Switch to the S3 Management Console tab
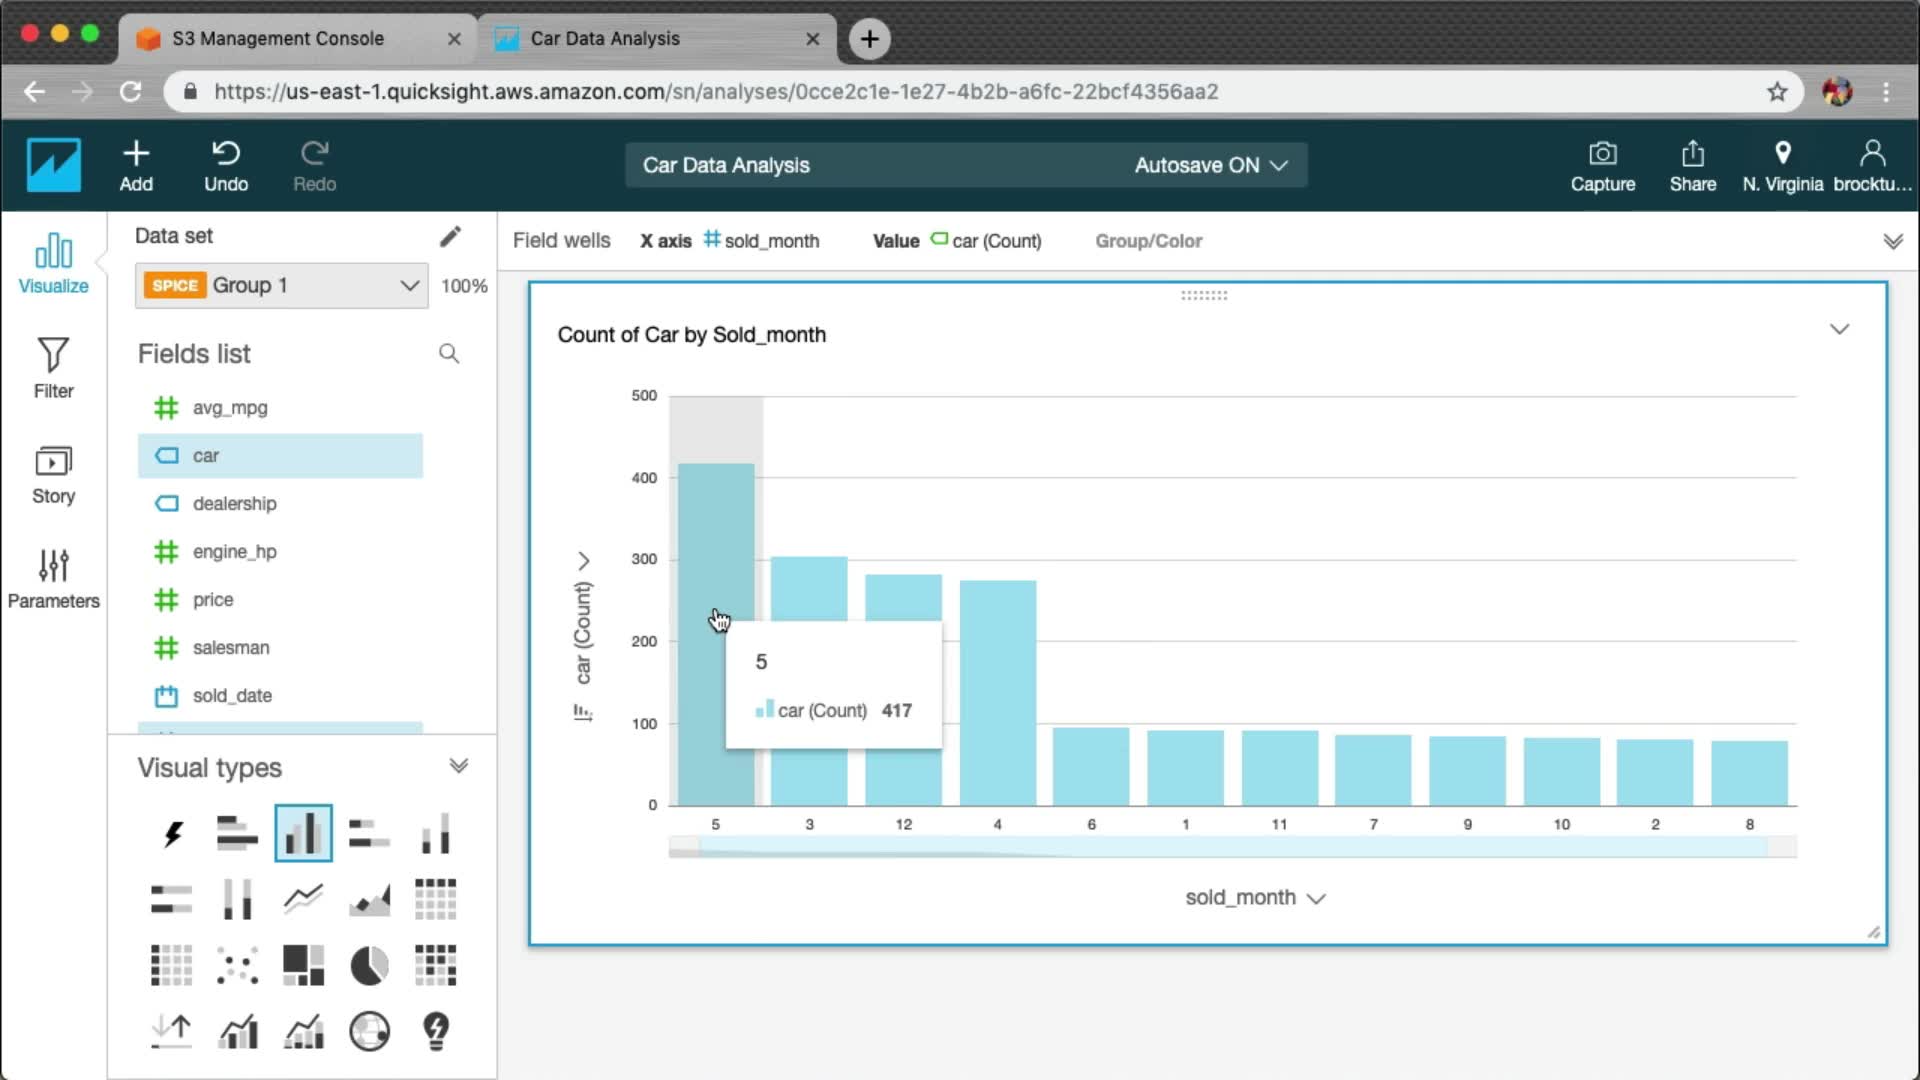 coord(278,38)
